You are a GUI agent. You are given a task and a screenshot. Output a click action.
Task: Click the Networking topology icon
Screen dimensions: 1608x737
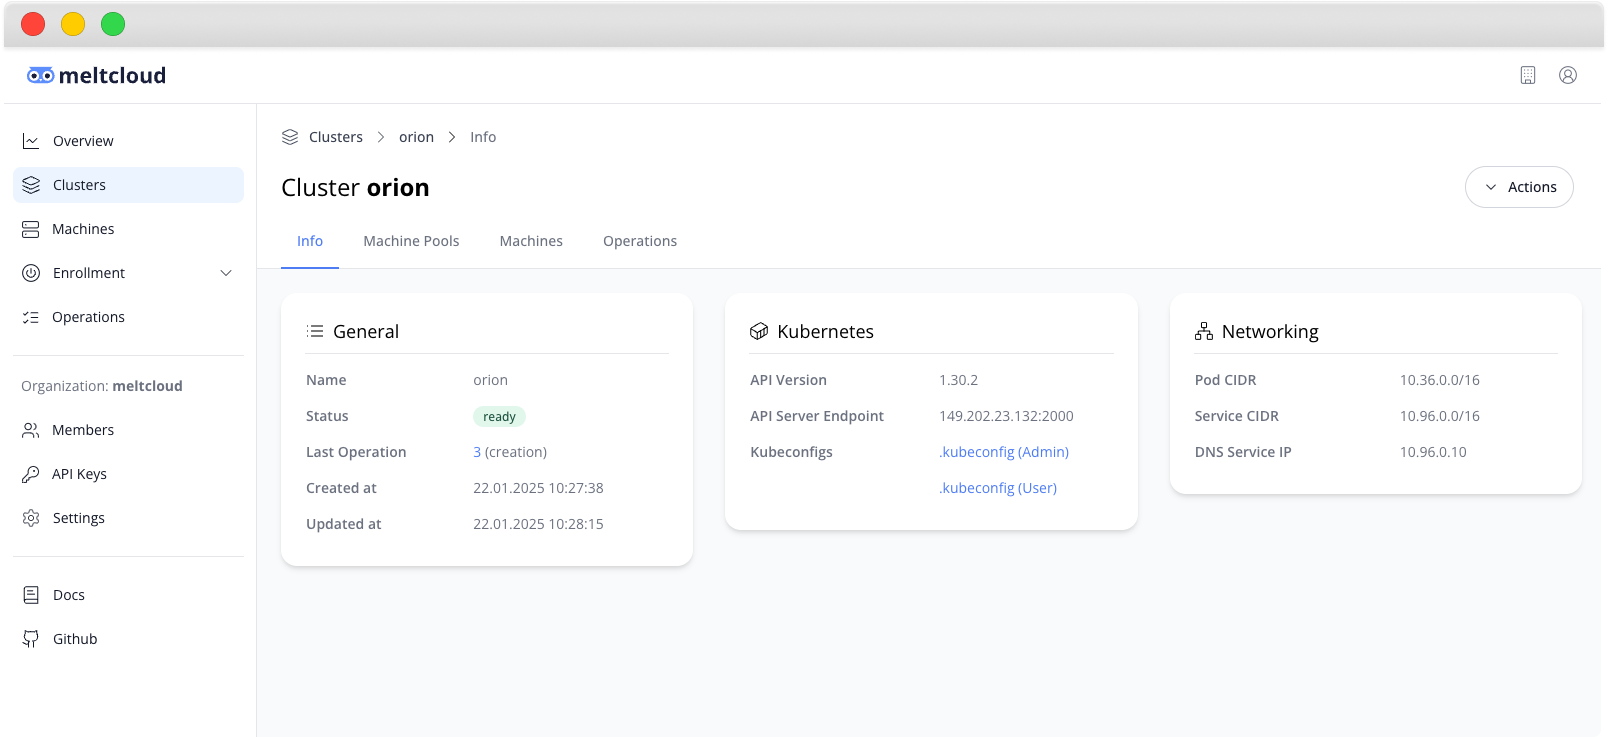(1204, 331)
